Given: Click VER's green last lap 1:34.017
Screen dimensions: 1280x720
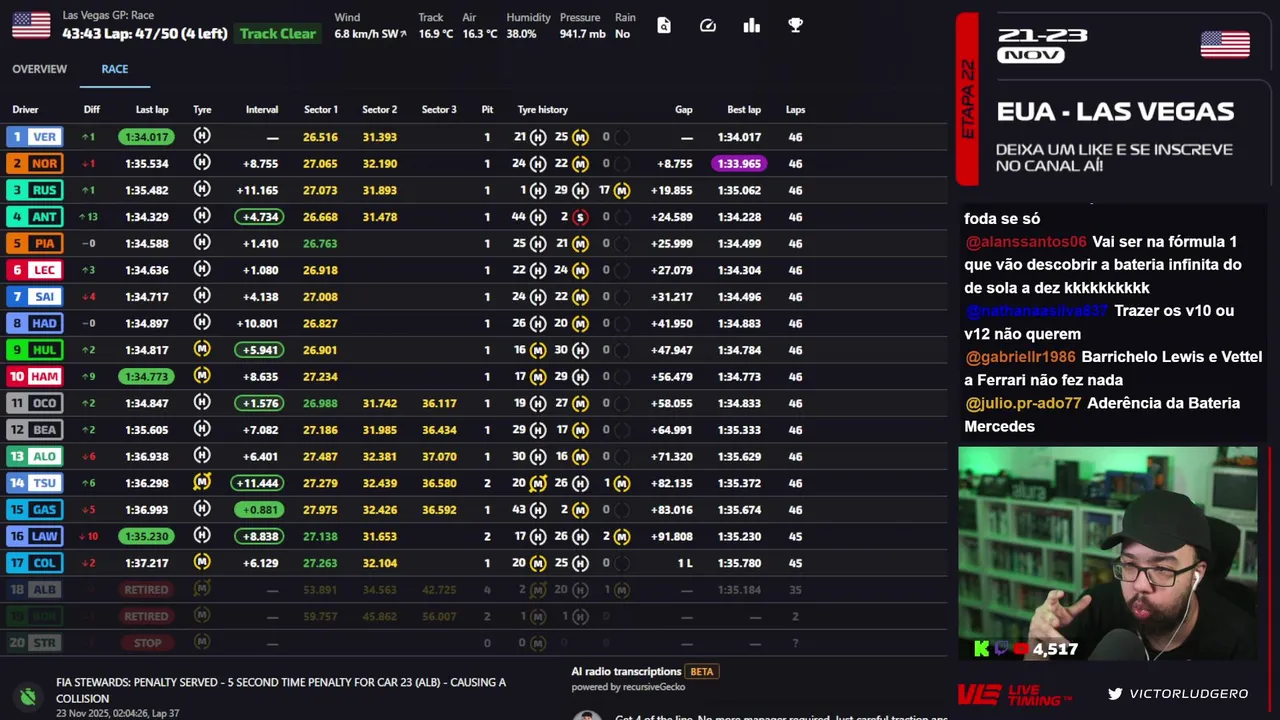Looking at the screenshot, I should (146, 137).
